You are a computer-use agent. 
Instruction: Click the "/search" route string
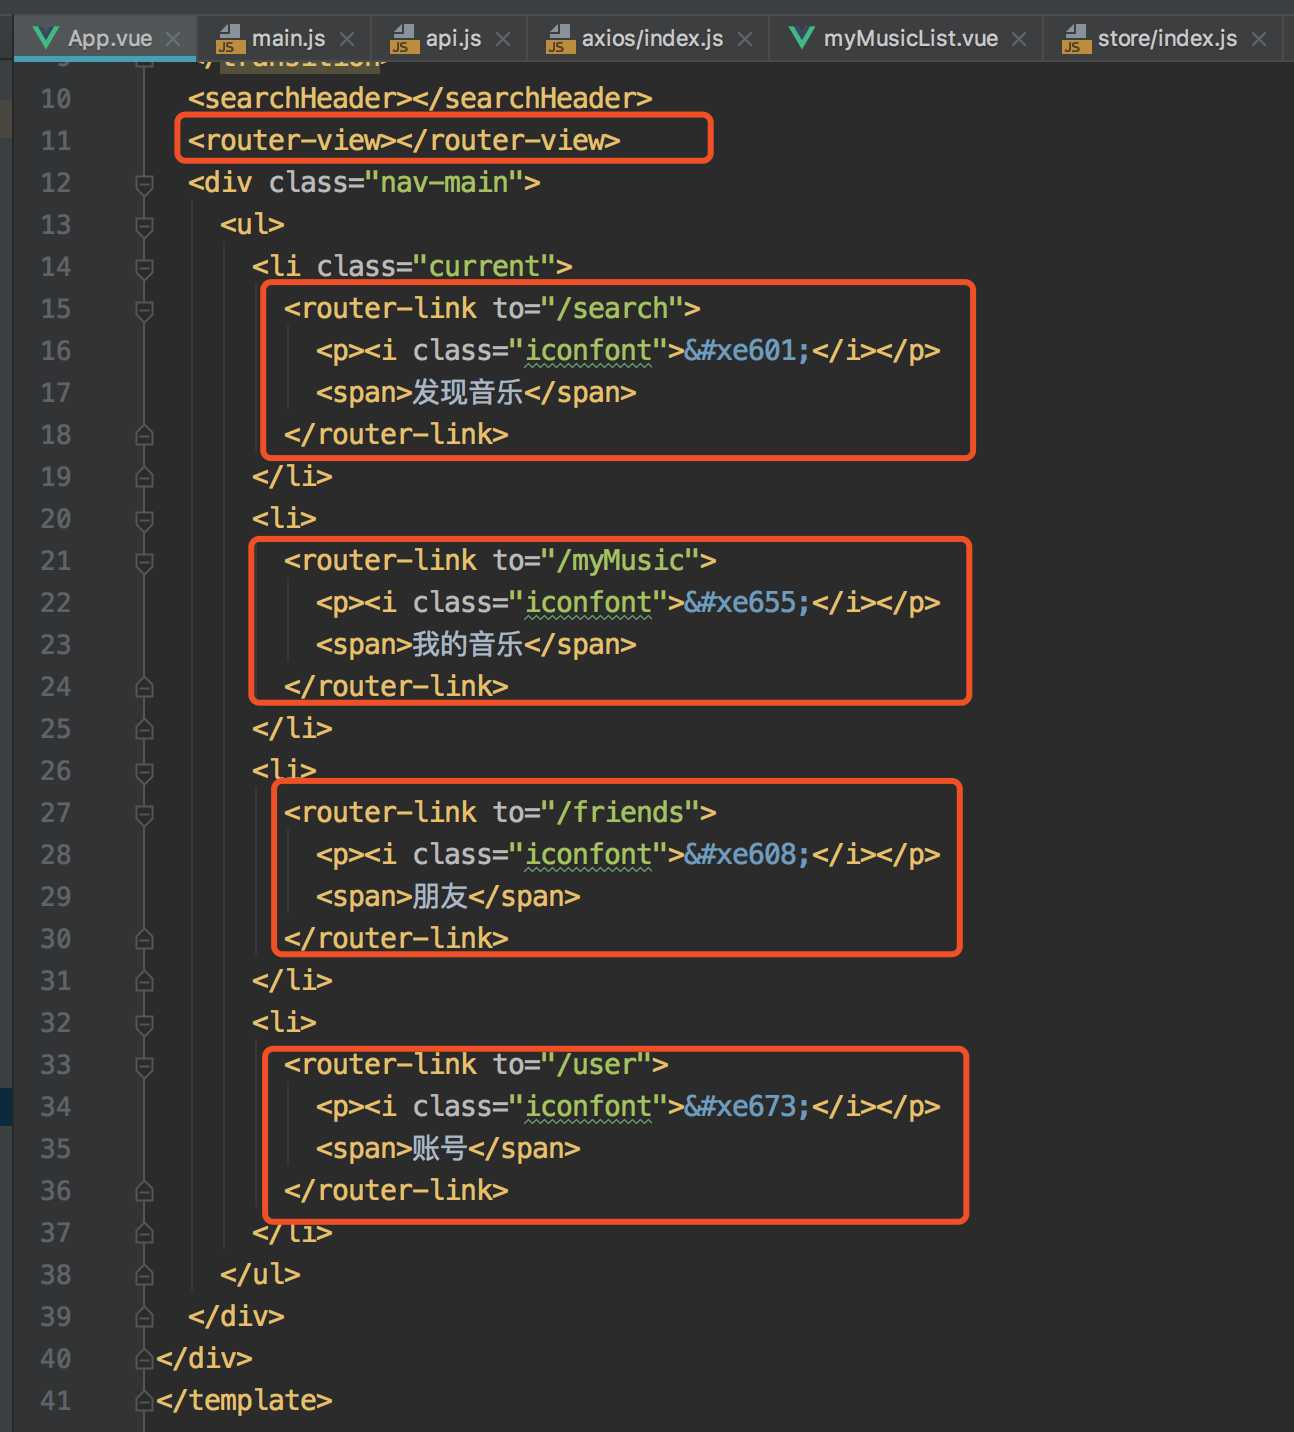pos(612,308)
